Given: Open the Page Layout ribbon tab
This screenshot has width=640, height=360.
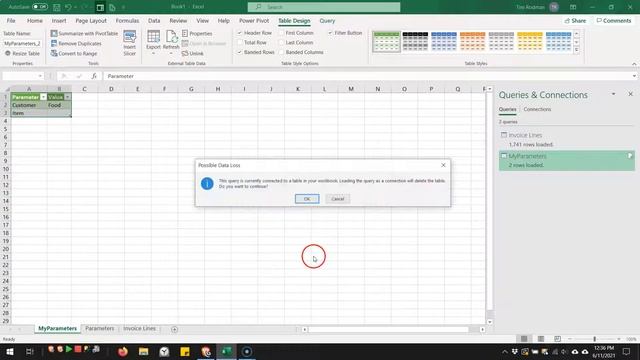Looking at the screenshot, I should coord(91,20).
